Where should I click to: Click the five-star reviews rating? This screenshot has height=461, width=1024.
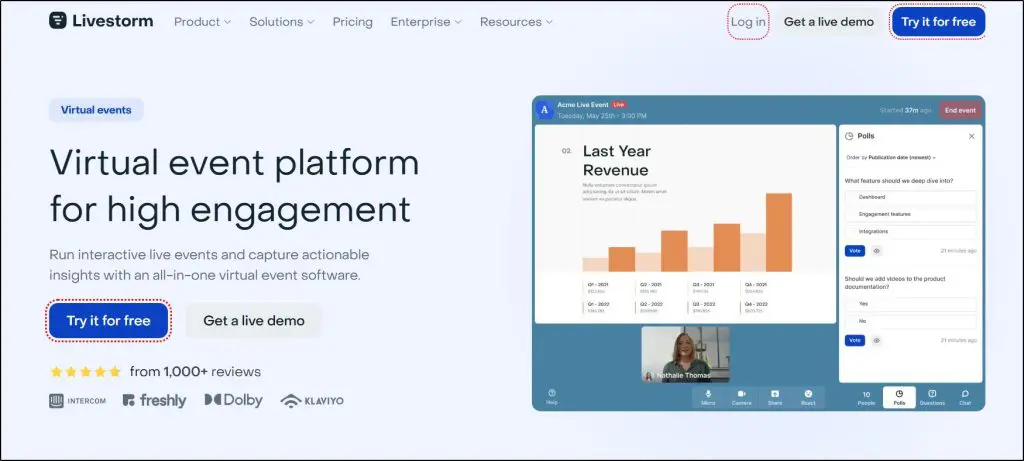click(x=86, y=372)
